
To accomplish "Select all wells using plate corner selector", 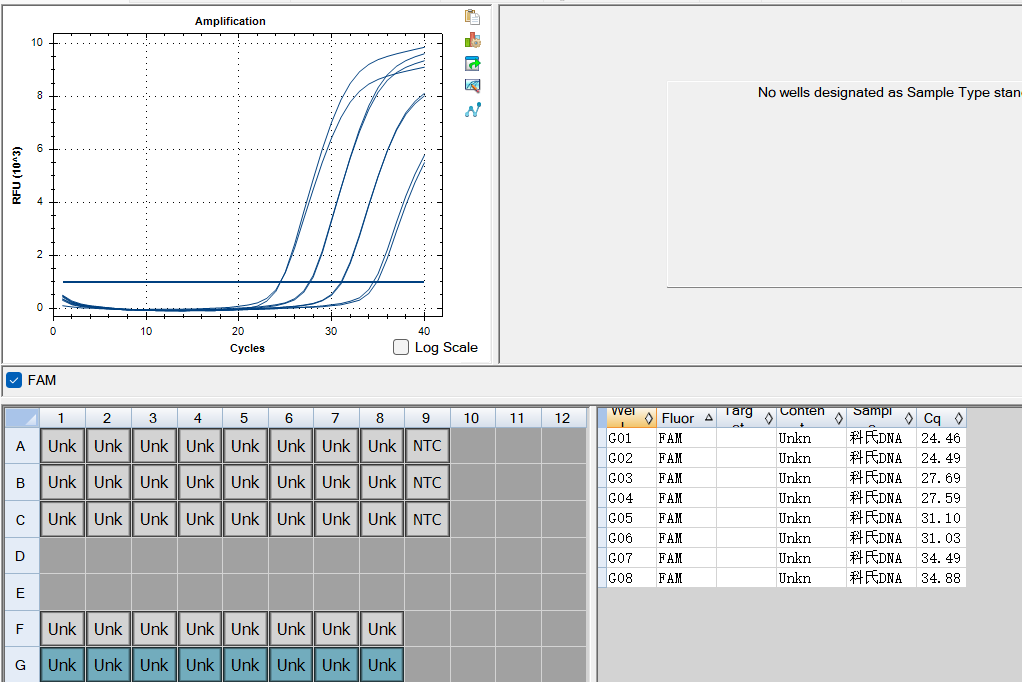I will (x=22, y=418).
